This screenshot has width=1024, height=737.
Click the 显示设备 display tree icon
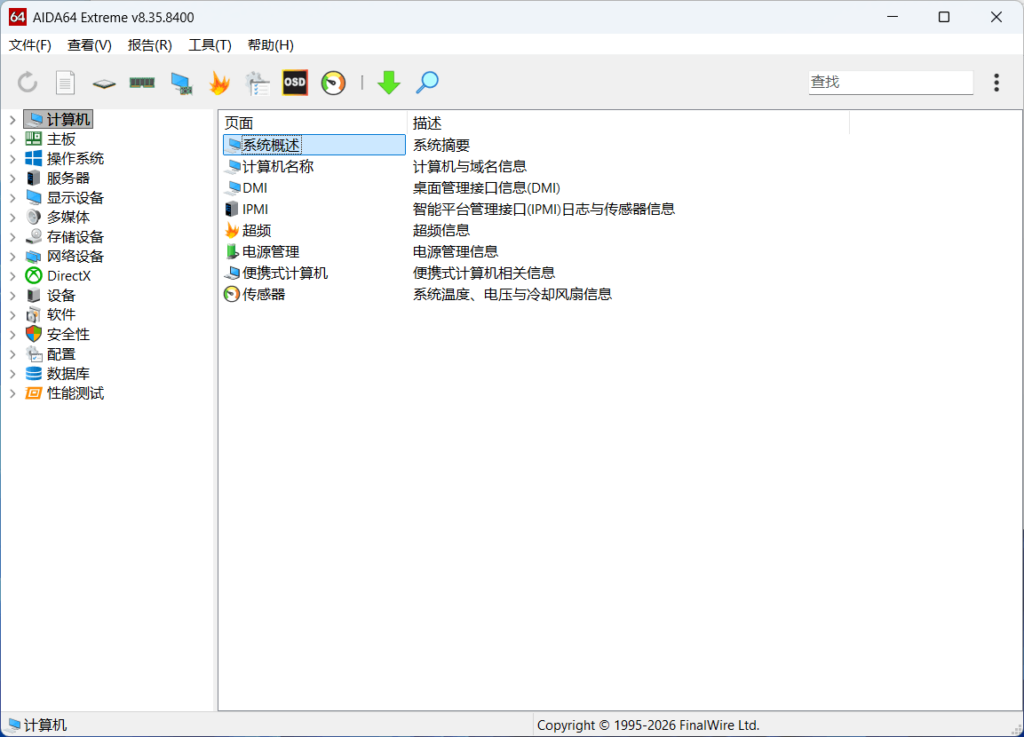click(33, 198)
